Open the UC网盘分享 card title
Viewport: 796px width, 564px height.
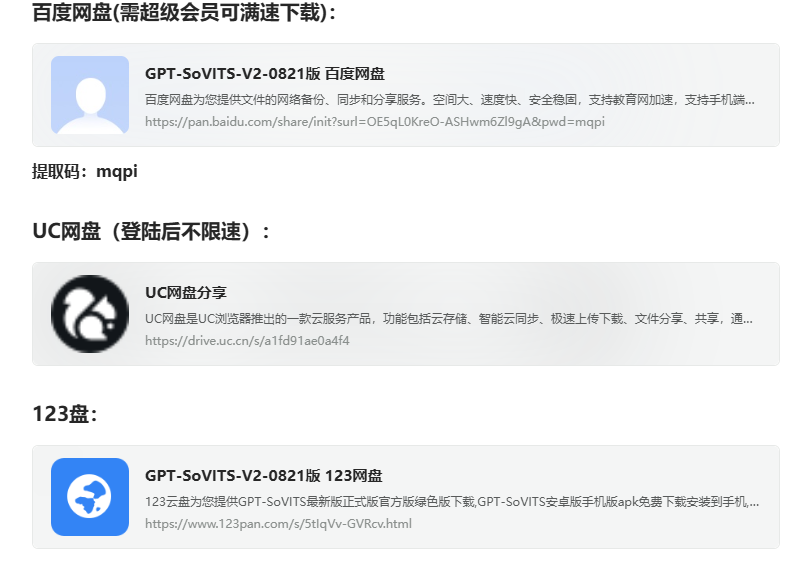pos(186,292)
